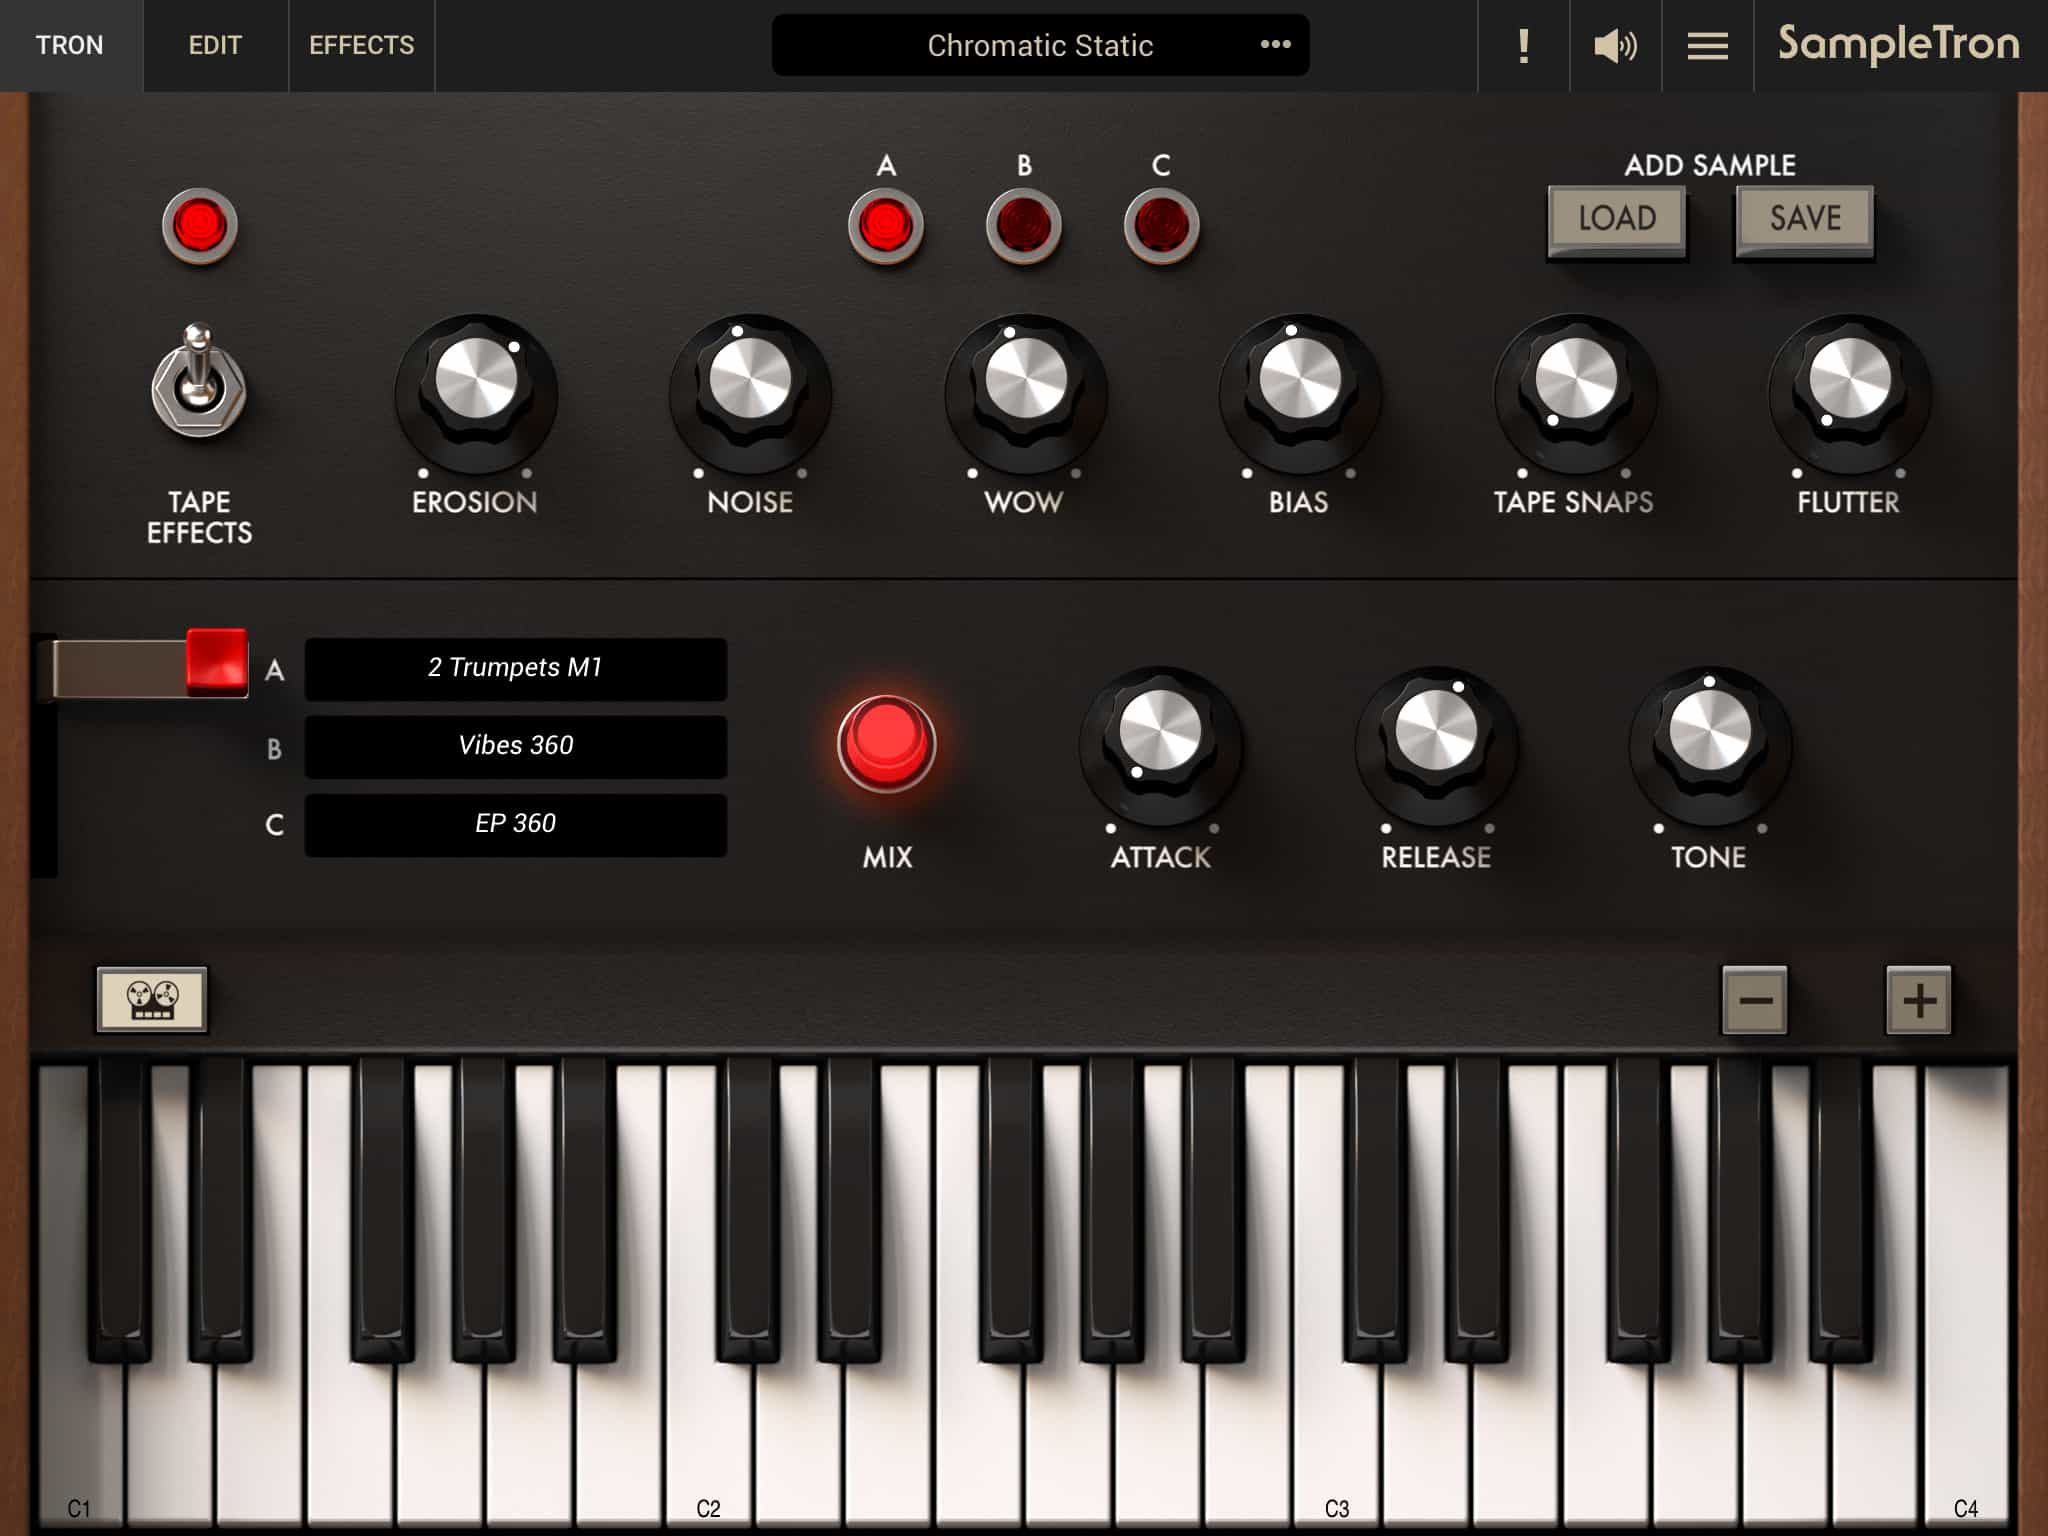Toggle track C red light button

[1162, 225]
